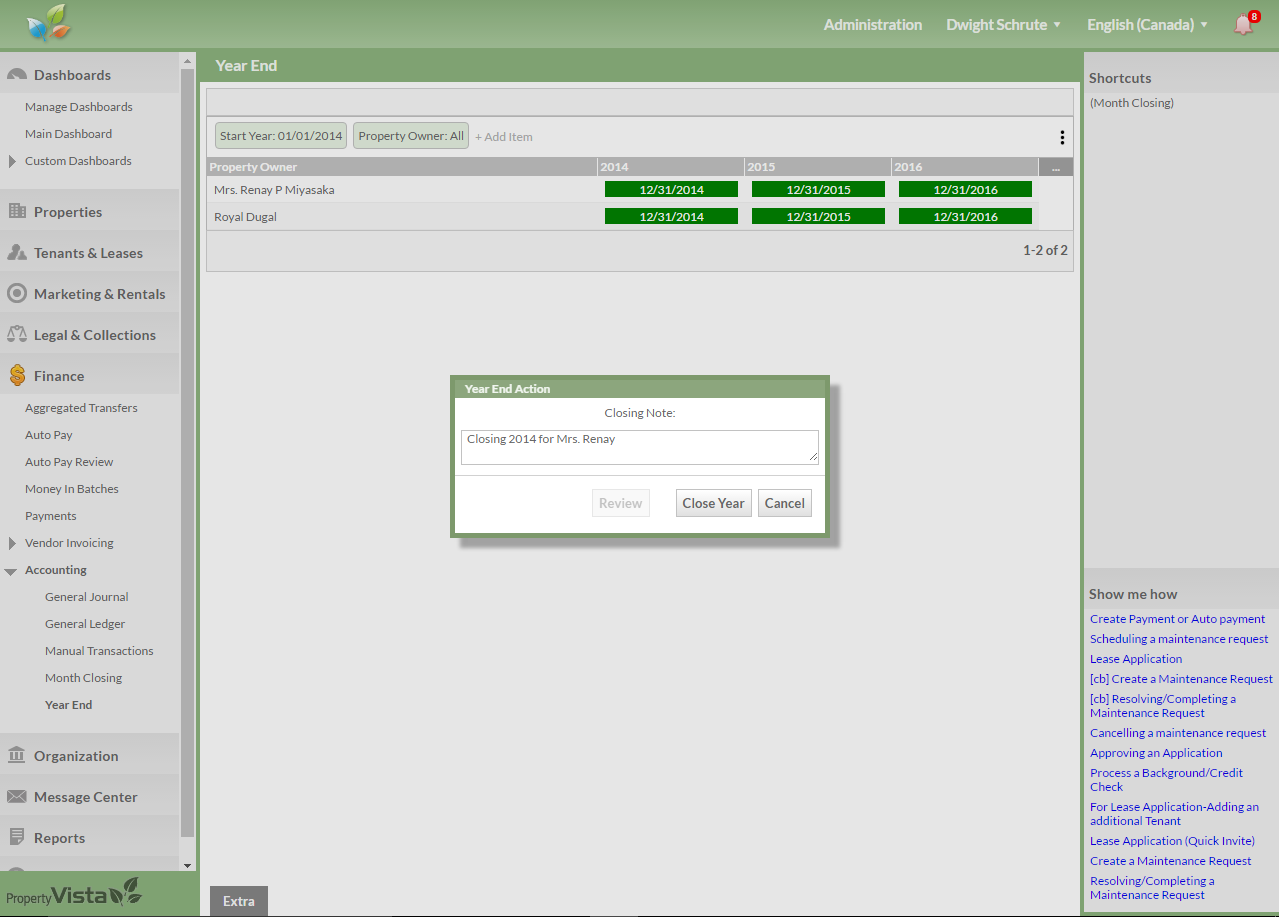Cancel the Year End Action dialog
Image resolution: width=1279 pixels, height=917 pixels.
pyautogui.click(x=784, y=503)
